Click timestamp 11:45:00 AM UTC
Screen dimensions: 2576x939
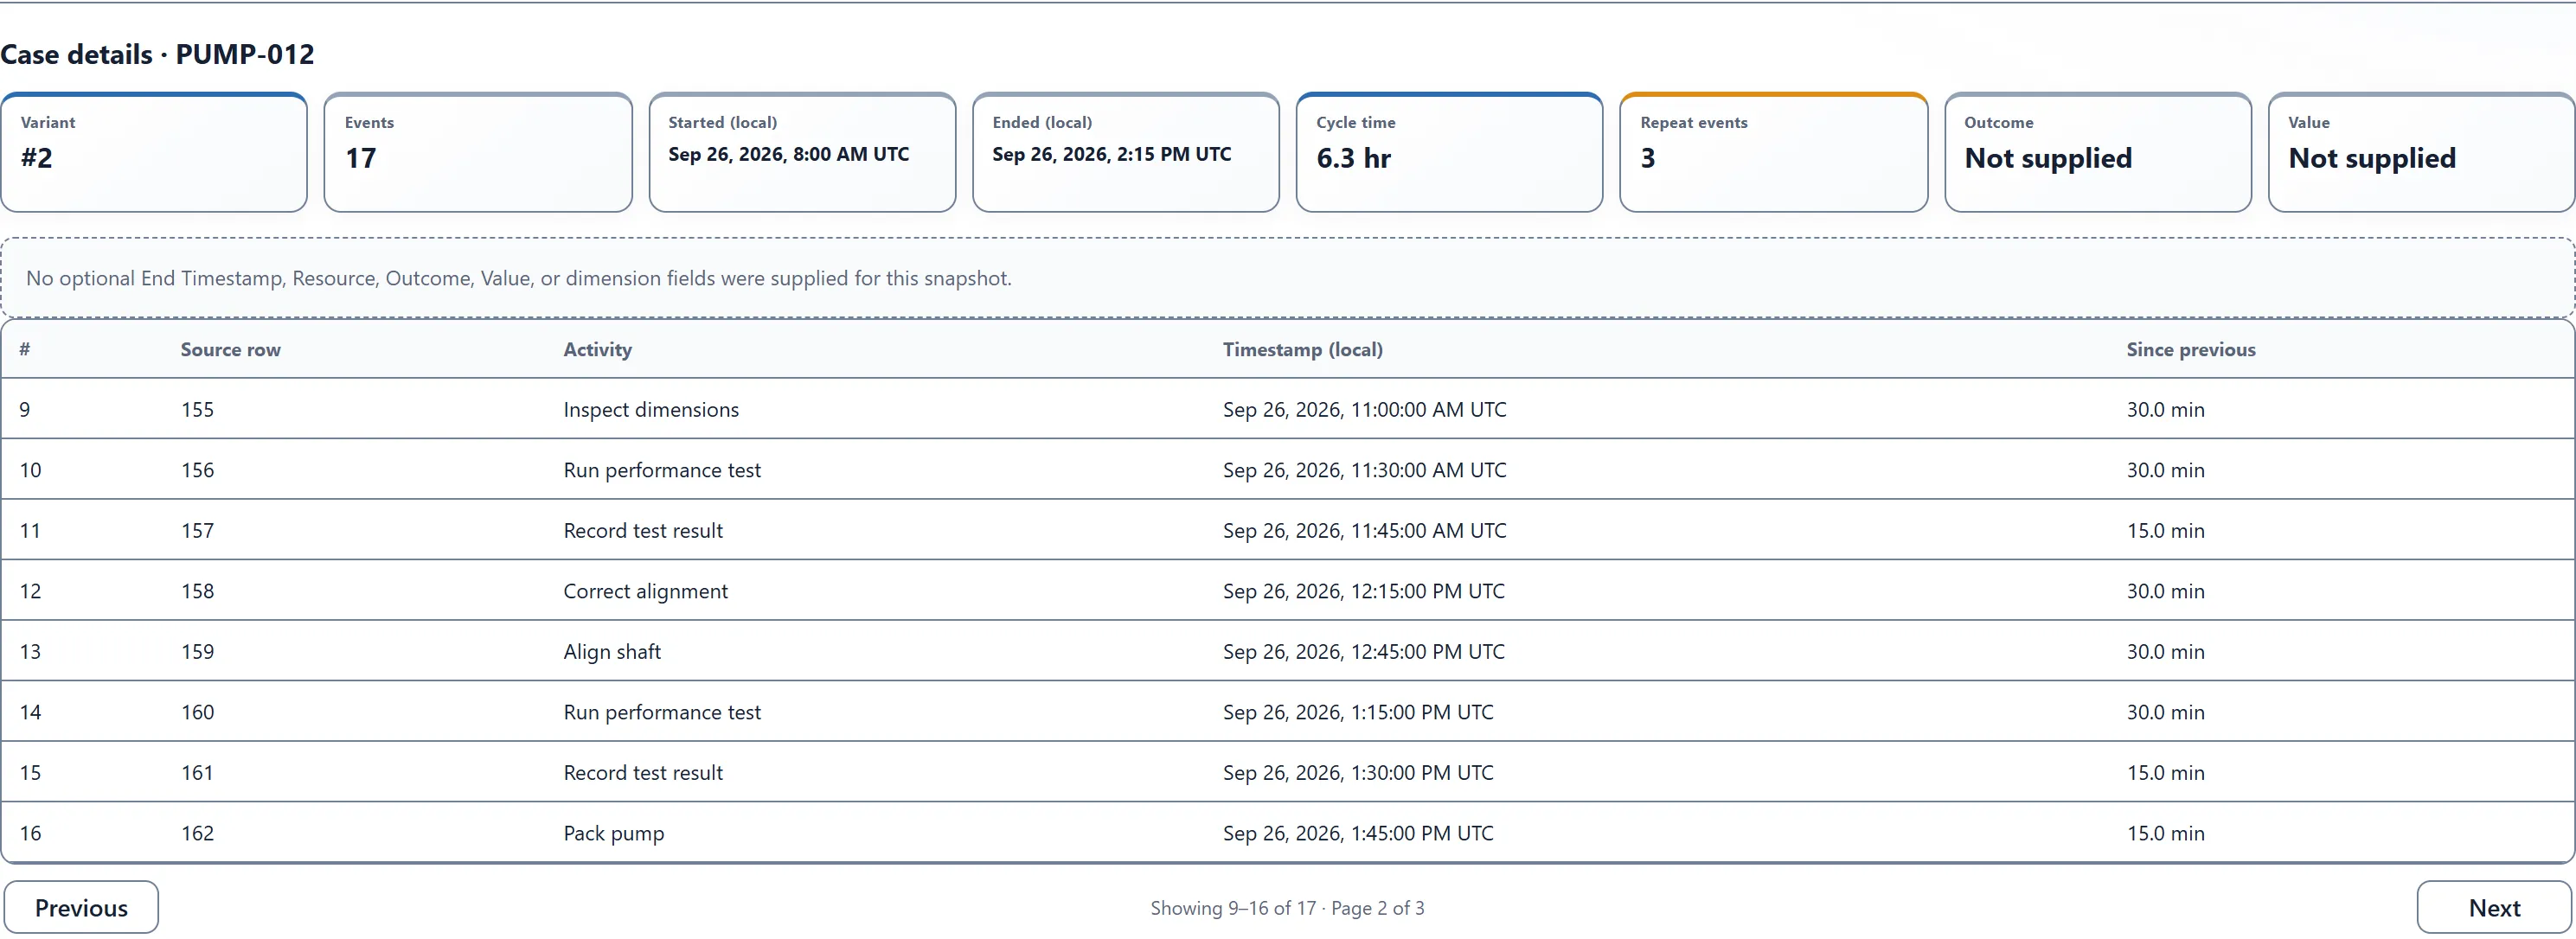tap(1365, 531)
